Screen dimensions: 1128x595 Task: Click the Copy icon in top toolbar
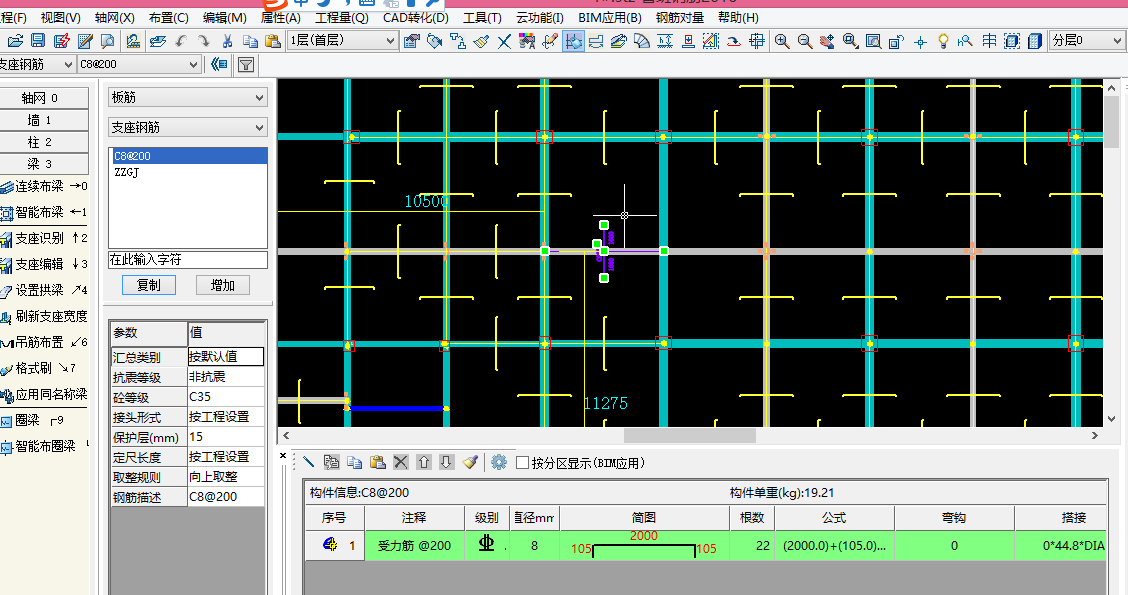[250, 41]
